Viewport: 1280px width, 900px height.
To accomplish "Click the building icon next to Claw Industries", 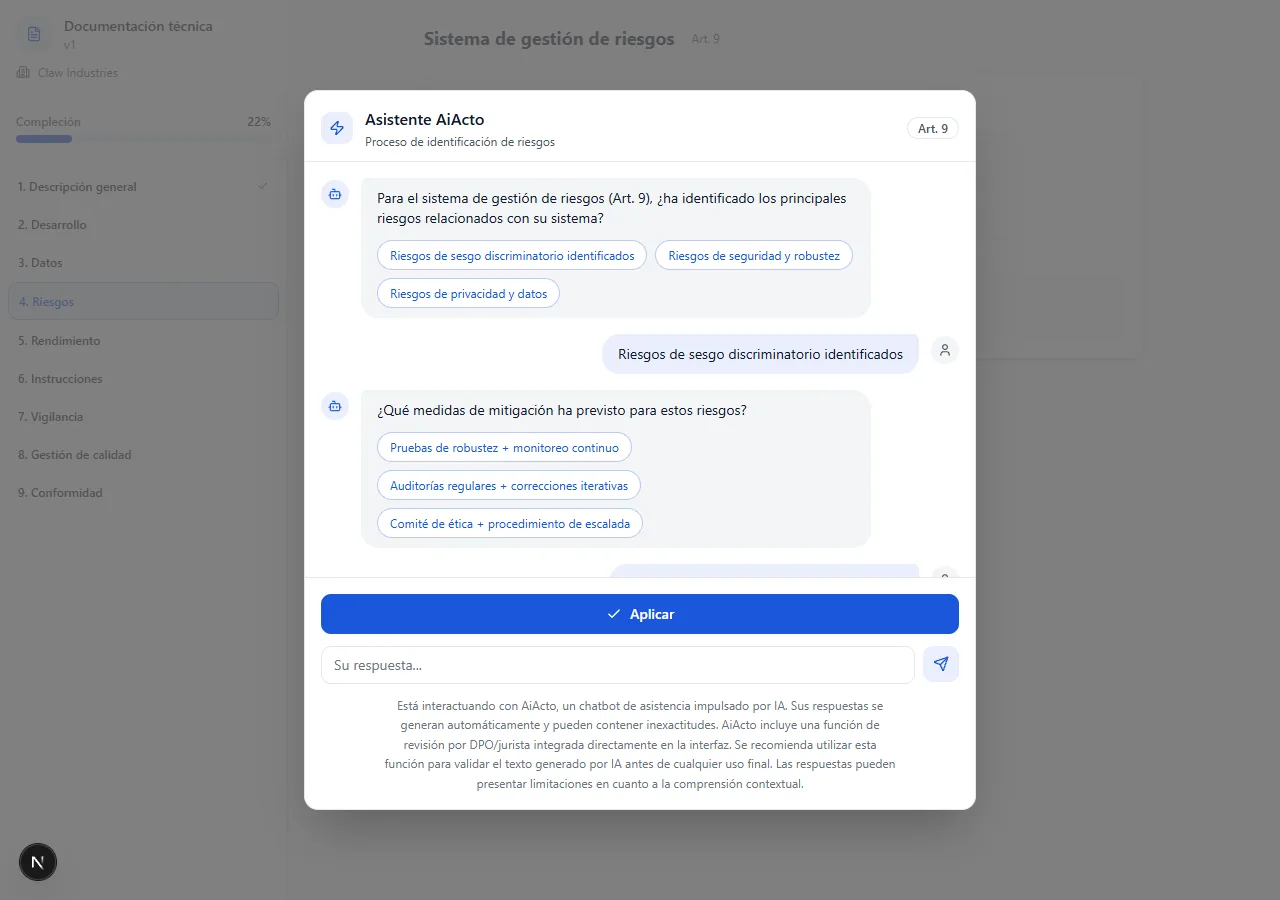I will click(23, 73).
